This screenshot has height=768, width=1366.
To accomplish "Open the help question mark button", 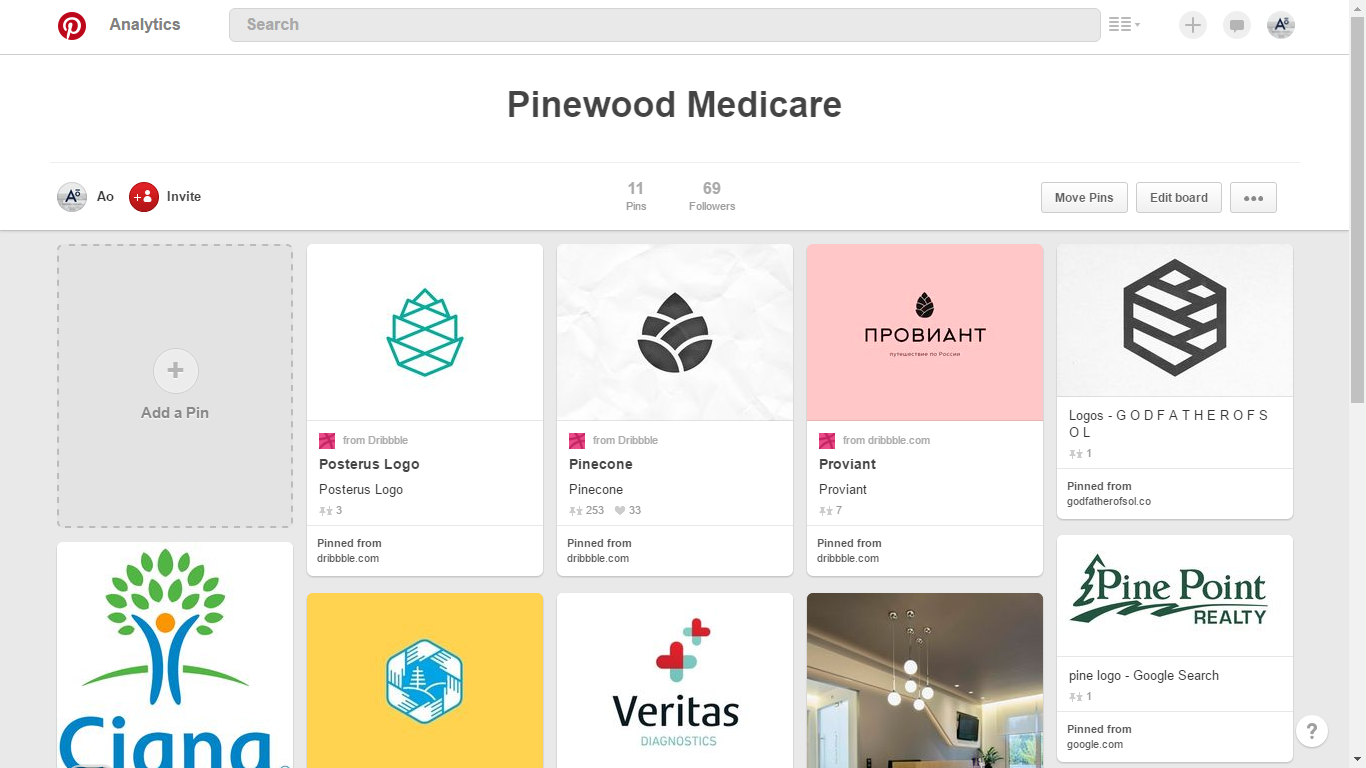I will point(1312,730).
